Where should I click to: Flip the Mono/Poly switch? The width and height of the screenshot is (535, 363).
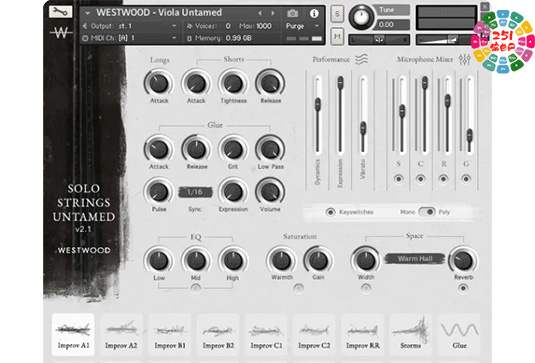427,212
